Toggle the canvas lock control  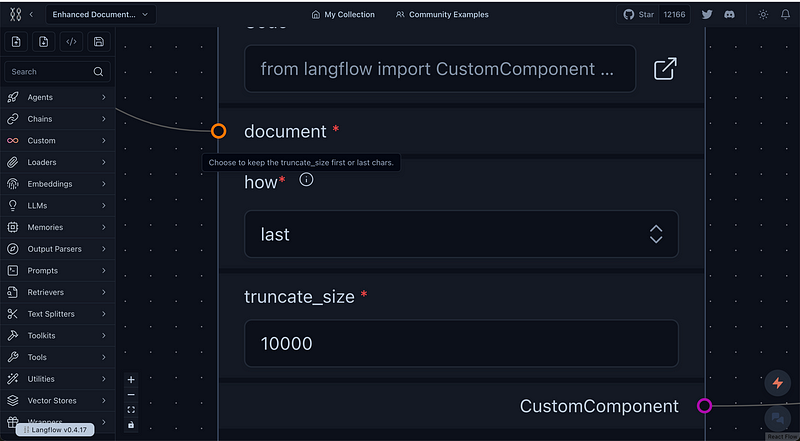click(x=131, y=425)
